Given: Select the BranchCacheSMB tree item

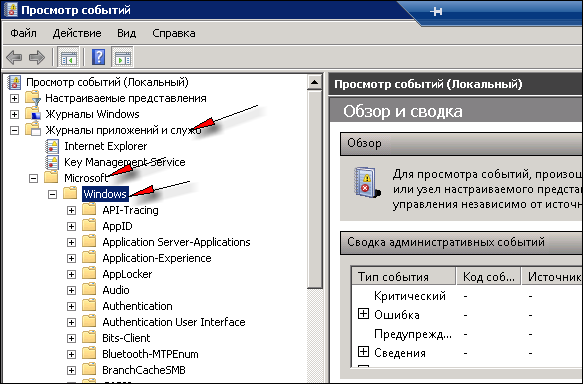Looking at the screenshot, I should [144, 370].
